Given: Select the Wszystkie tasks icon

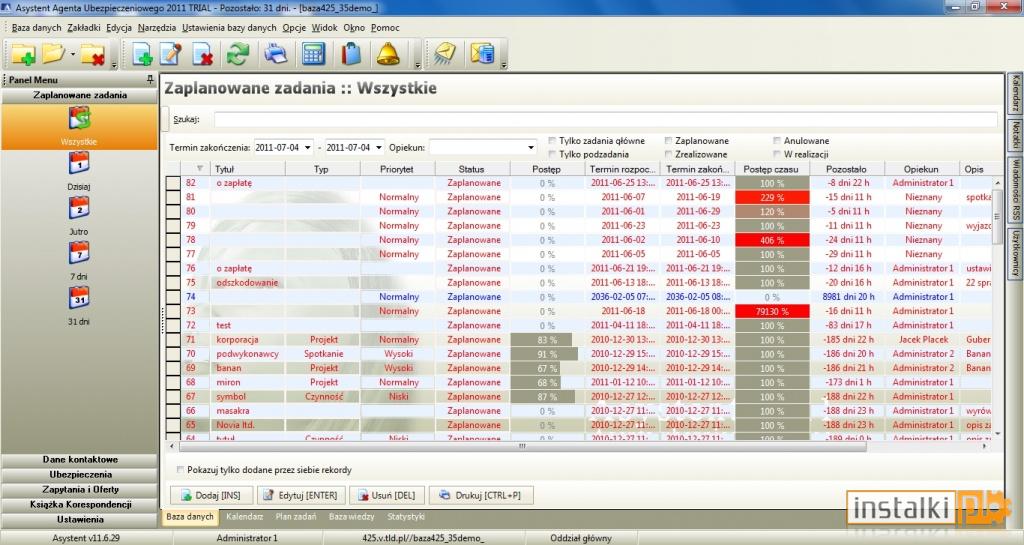Looking at the screenshot, I should (x=79, y=119).
